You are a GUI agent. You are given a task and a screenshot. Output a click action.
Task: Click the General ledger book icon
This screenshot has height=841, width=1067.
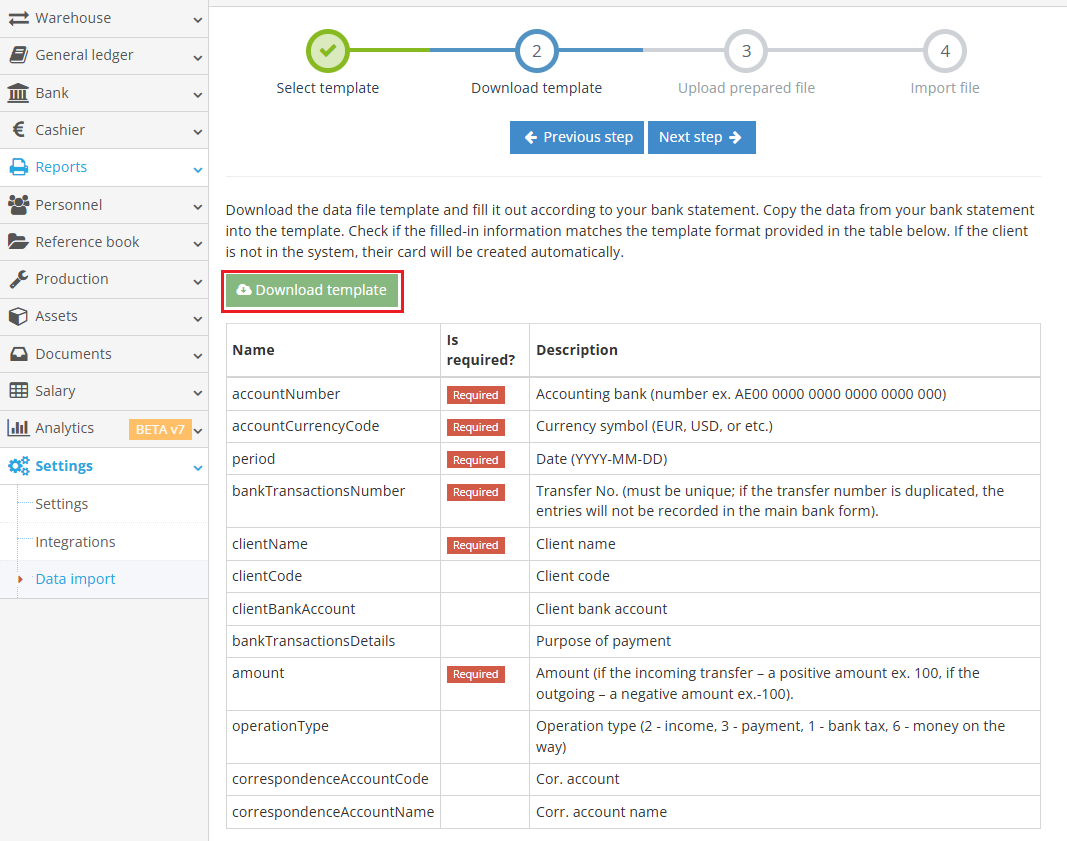pos(18,55)
